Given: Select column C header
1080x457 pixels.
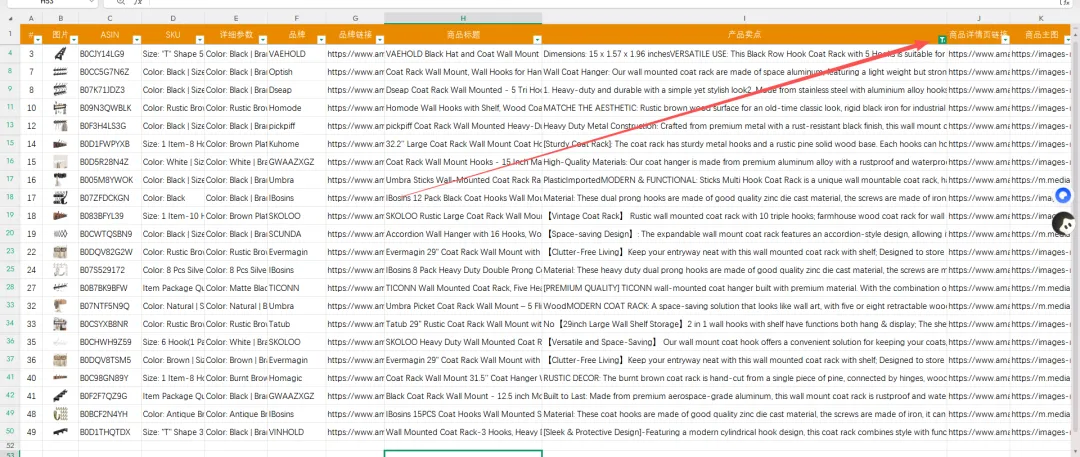Looking at the screenshot, I should coord(110,17).
